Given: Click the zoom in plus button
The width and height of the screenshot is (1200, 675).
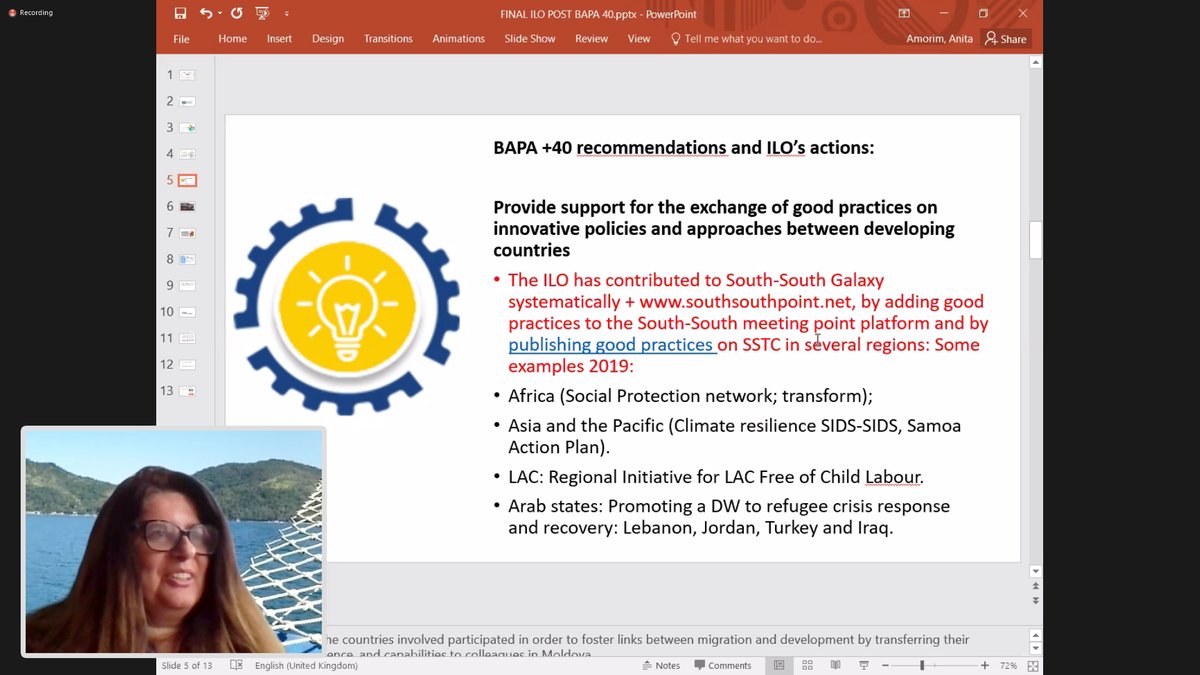Looking at the screenshot, I should [985, 665].
